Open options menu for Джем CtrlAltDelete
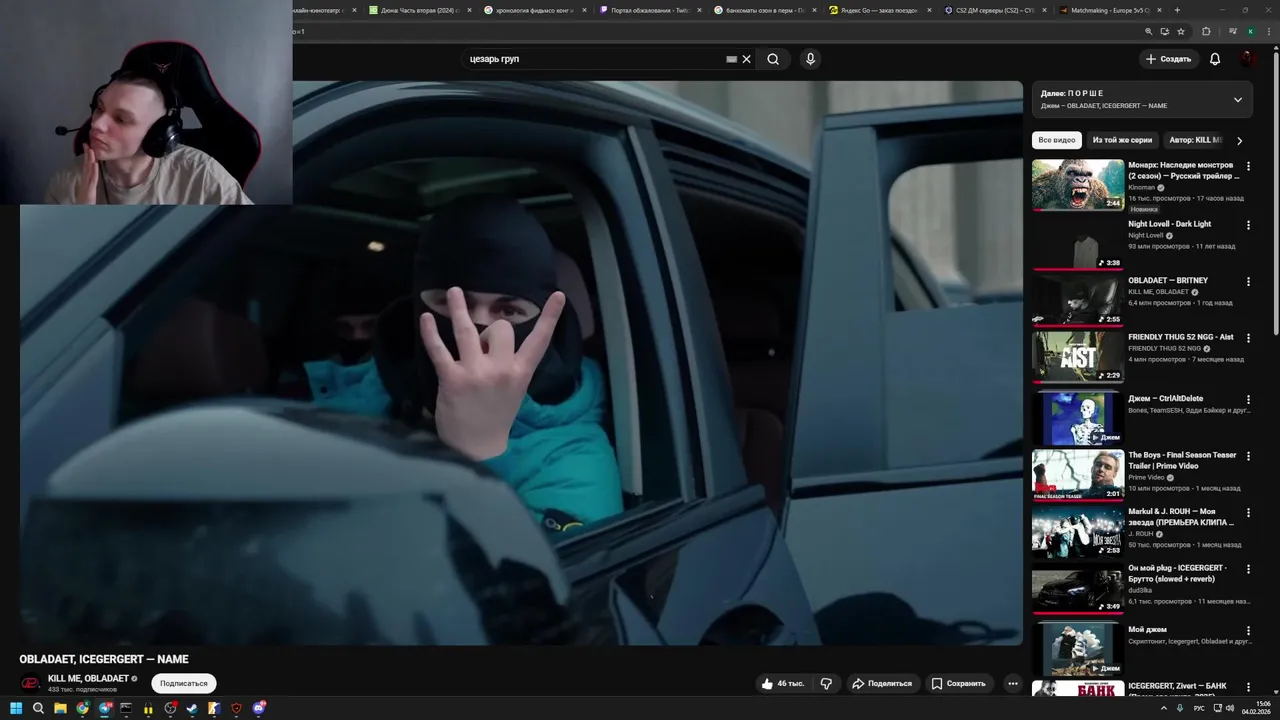Screen dimensions: 1280x720 1248,400
